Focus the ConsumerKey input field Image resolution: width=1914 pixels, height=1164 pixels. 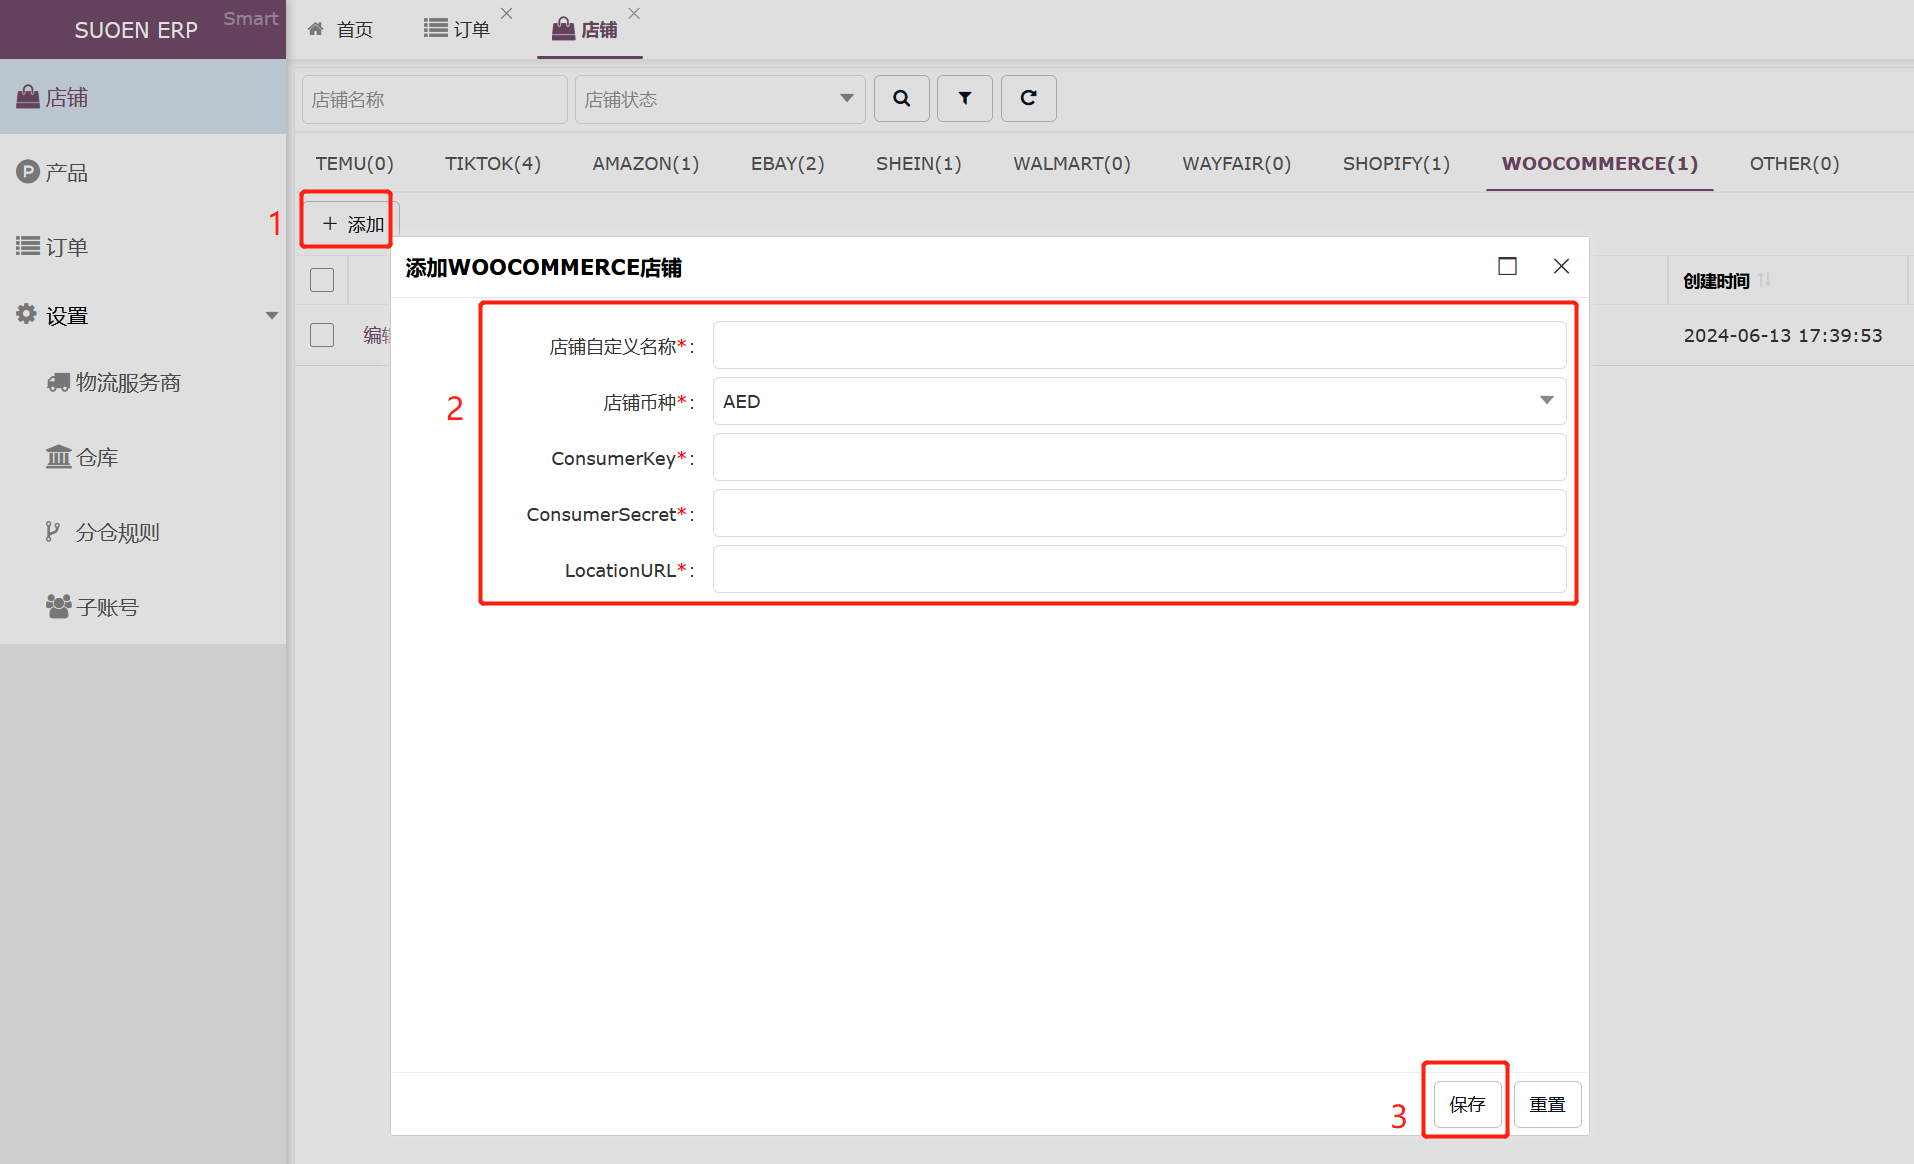[1139, 457]
